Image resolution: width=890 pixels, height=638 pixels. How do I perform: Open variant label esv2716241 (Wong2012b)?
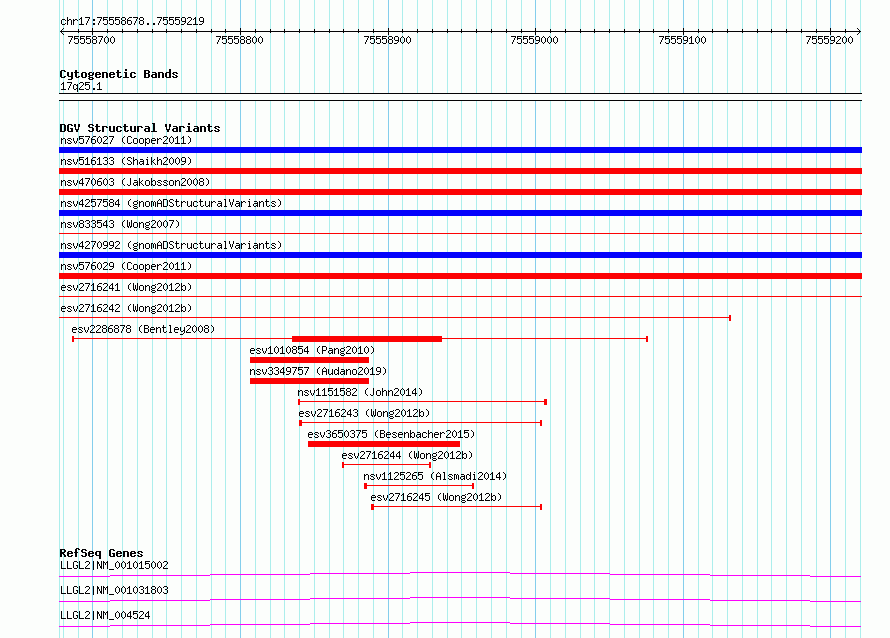pos(126,287)
